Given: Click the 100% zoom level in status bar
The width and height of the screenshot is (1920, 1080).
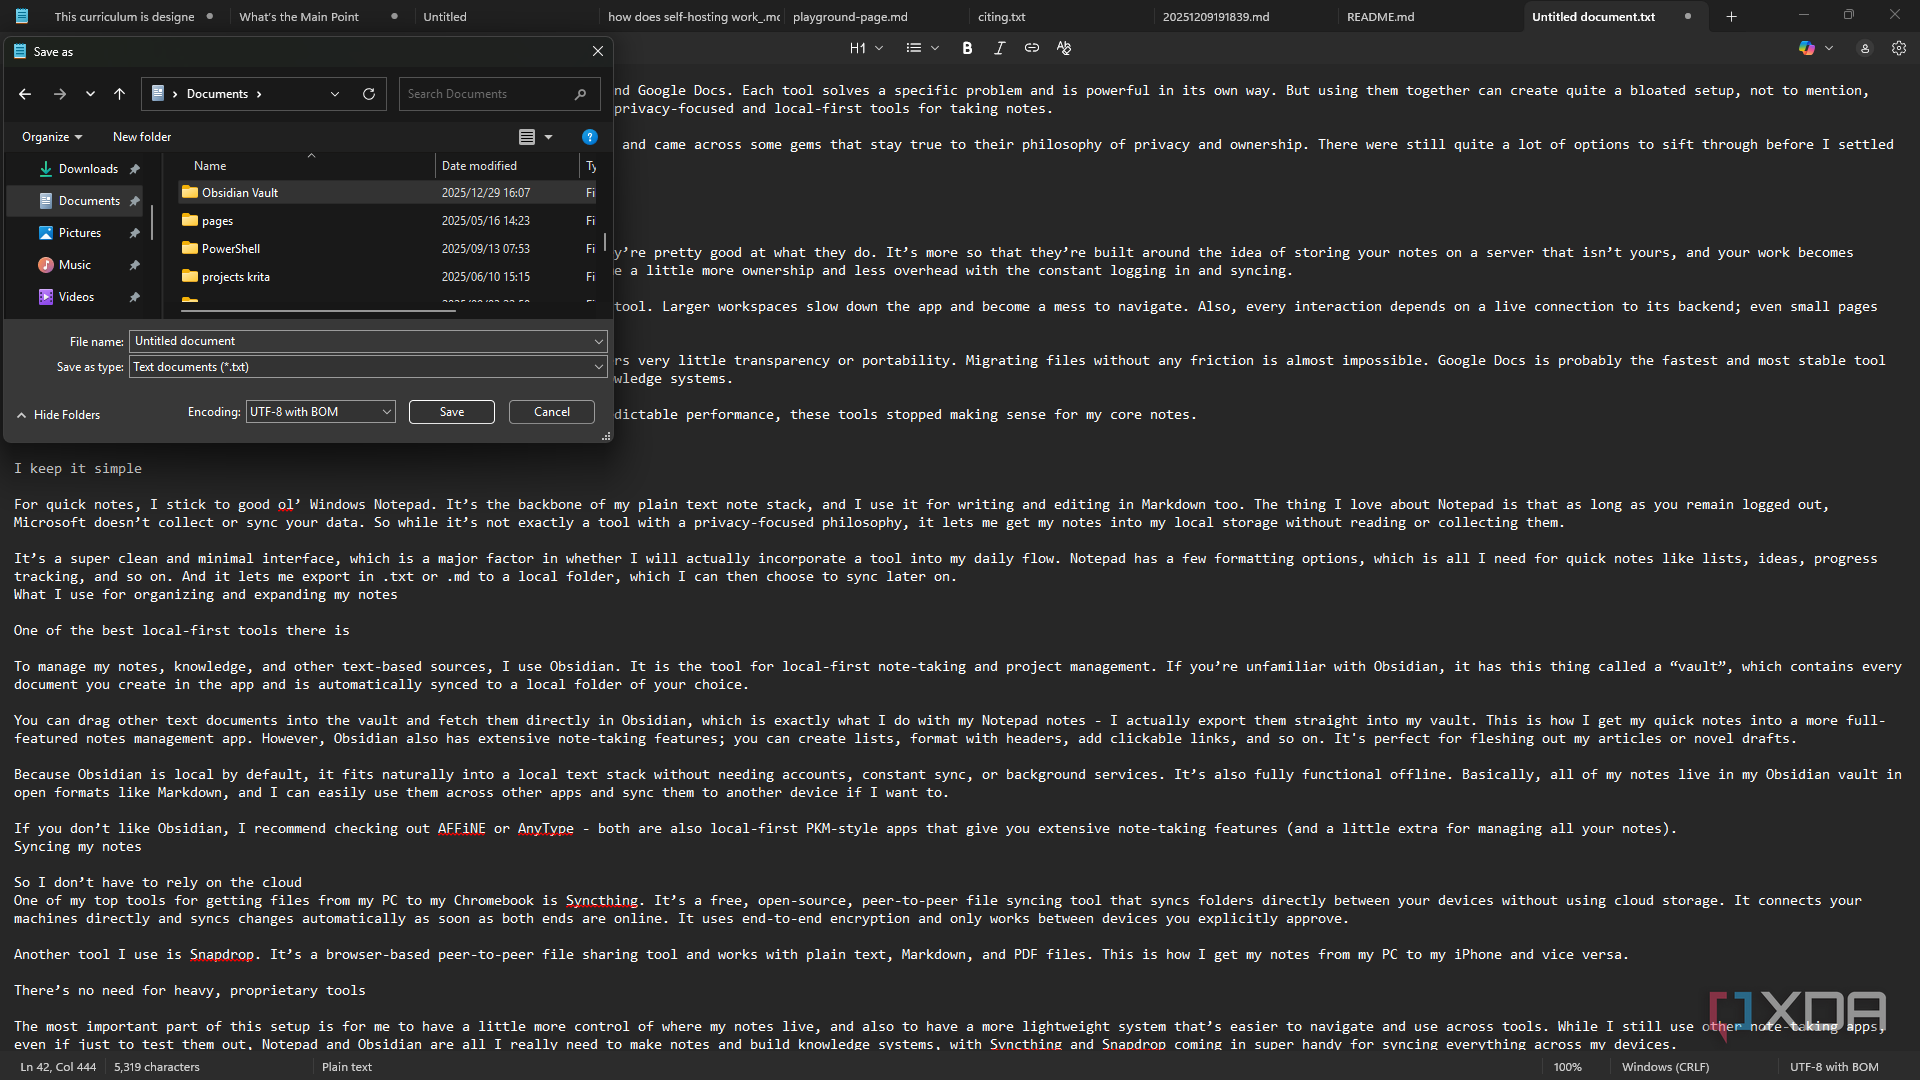Looking at the screenshot, I should [1567, 1067].
